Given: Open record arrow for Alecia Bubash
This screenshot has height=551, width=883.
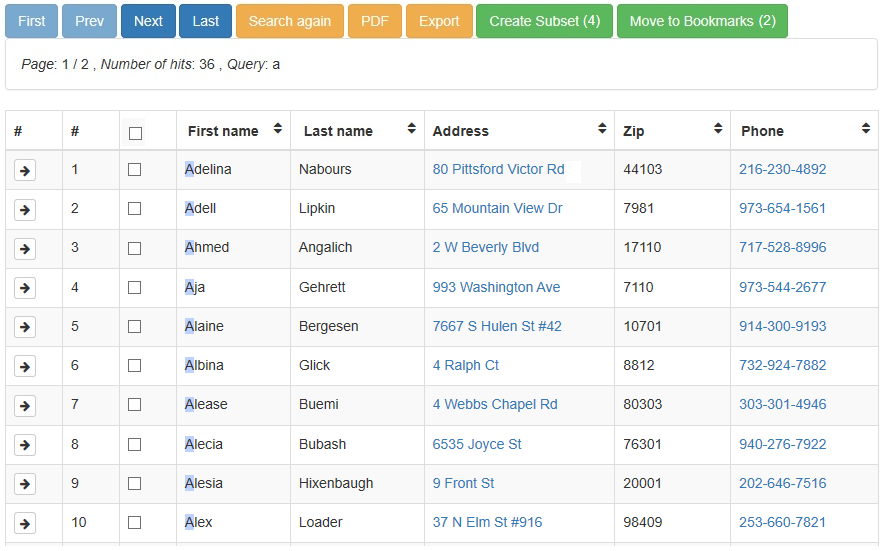Looking at the screenshot, I should pyautogui.click(x=25, y=445).
